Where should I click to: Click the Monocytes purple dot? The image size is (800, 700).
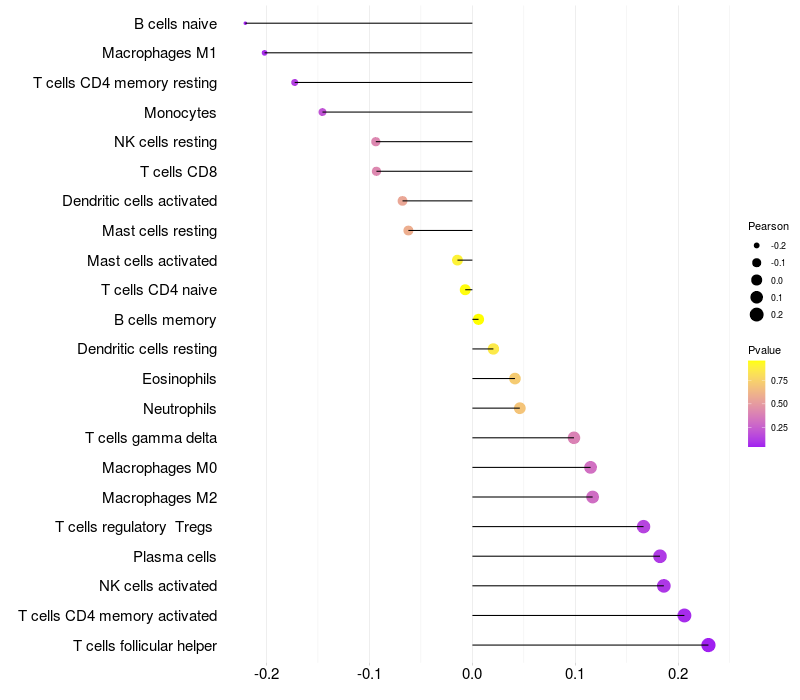click(322, 112)
